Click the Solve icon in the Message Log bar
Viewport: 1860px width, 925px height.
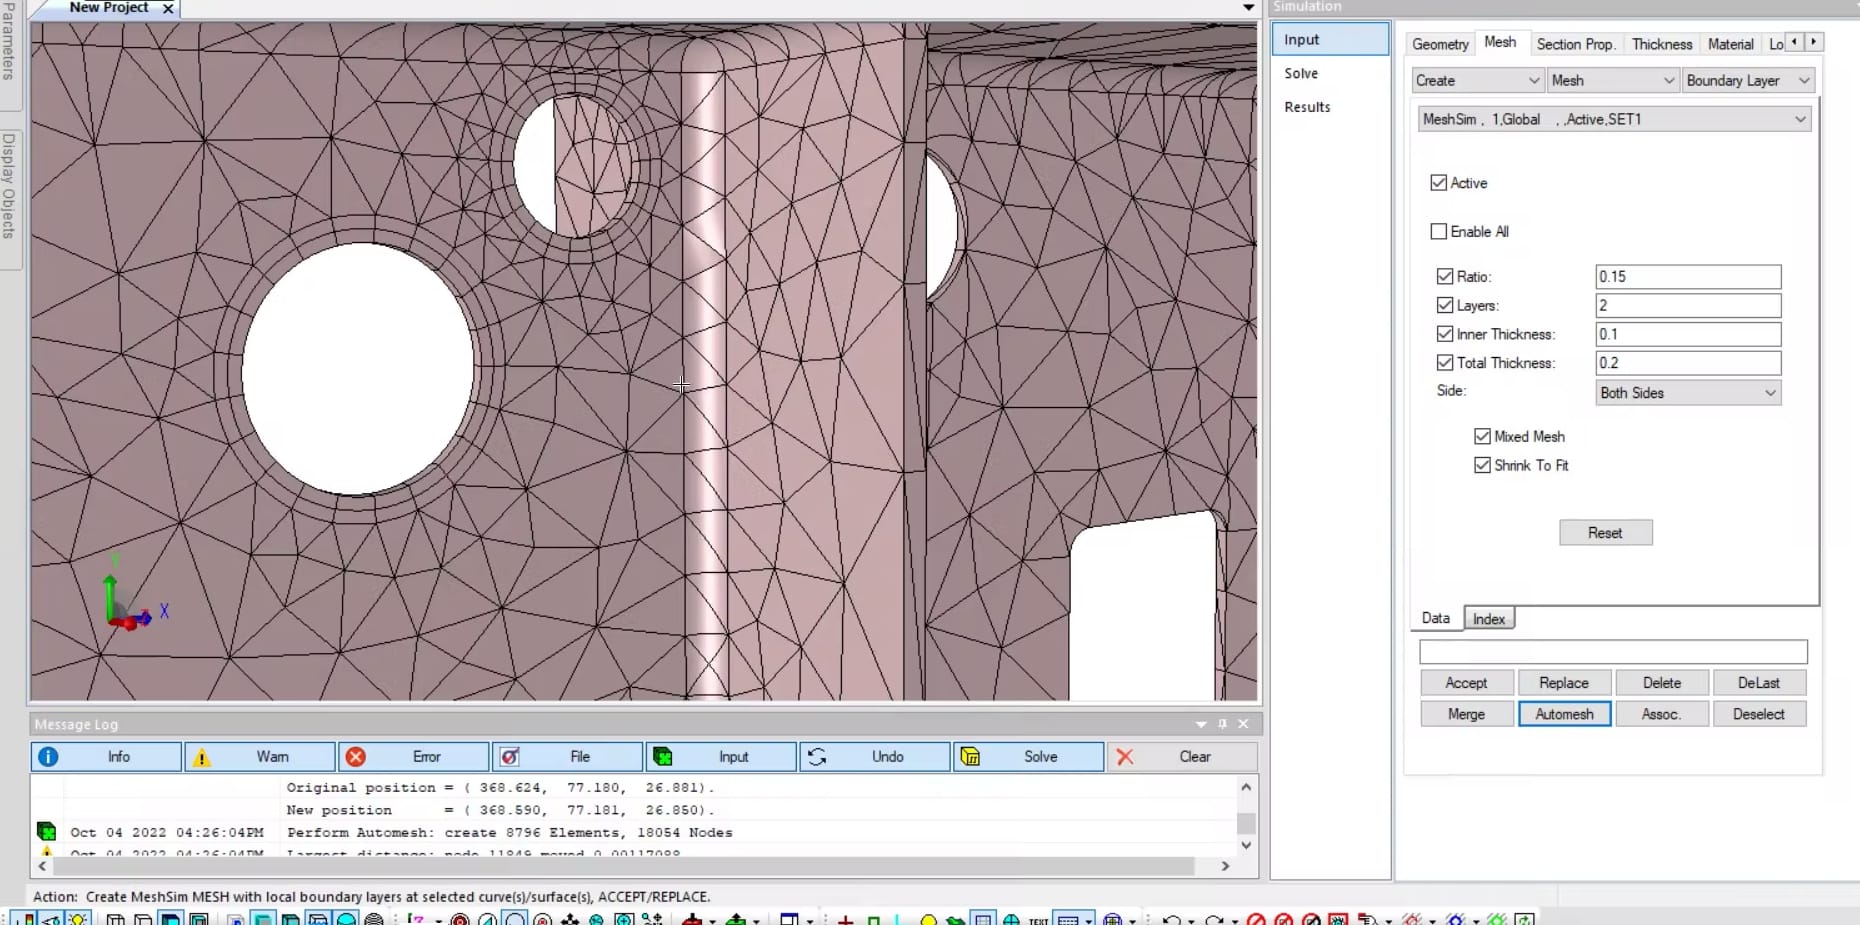coord(972,757)
